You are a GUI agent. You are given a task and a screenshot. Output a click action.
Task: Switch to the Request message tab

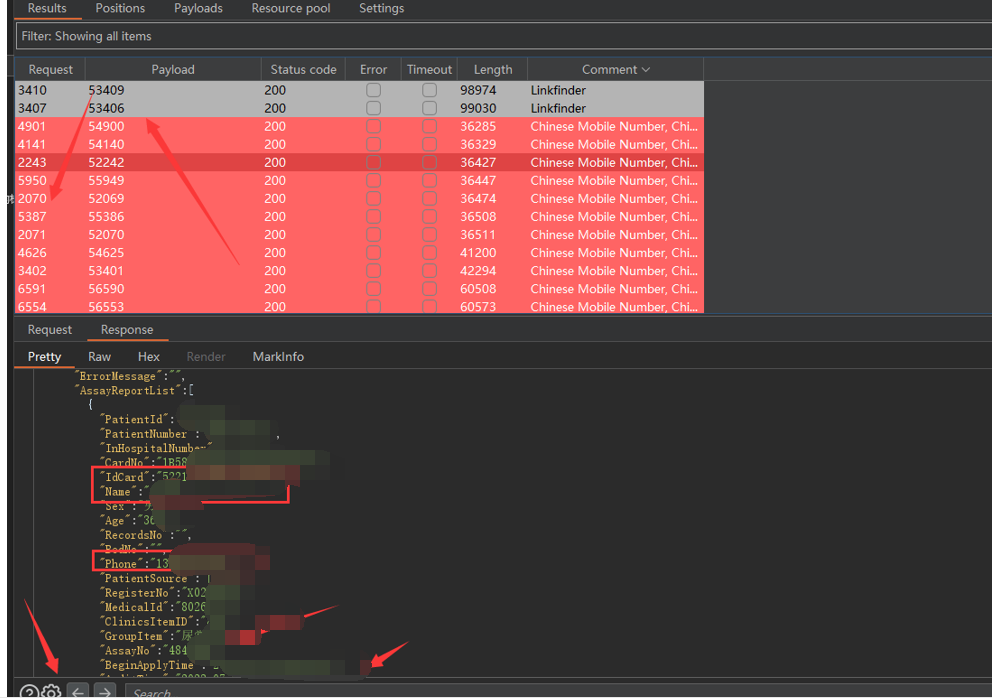click(50, 330)
